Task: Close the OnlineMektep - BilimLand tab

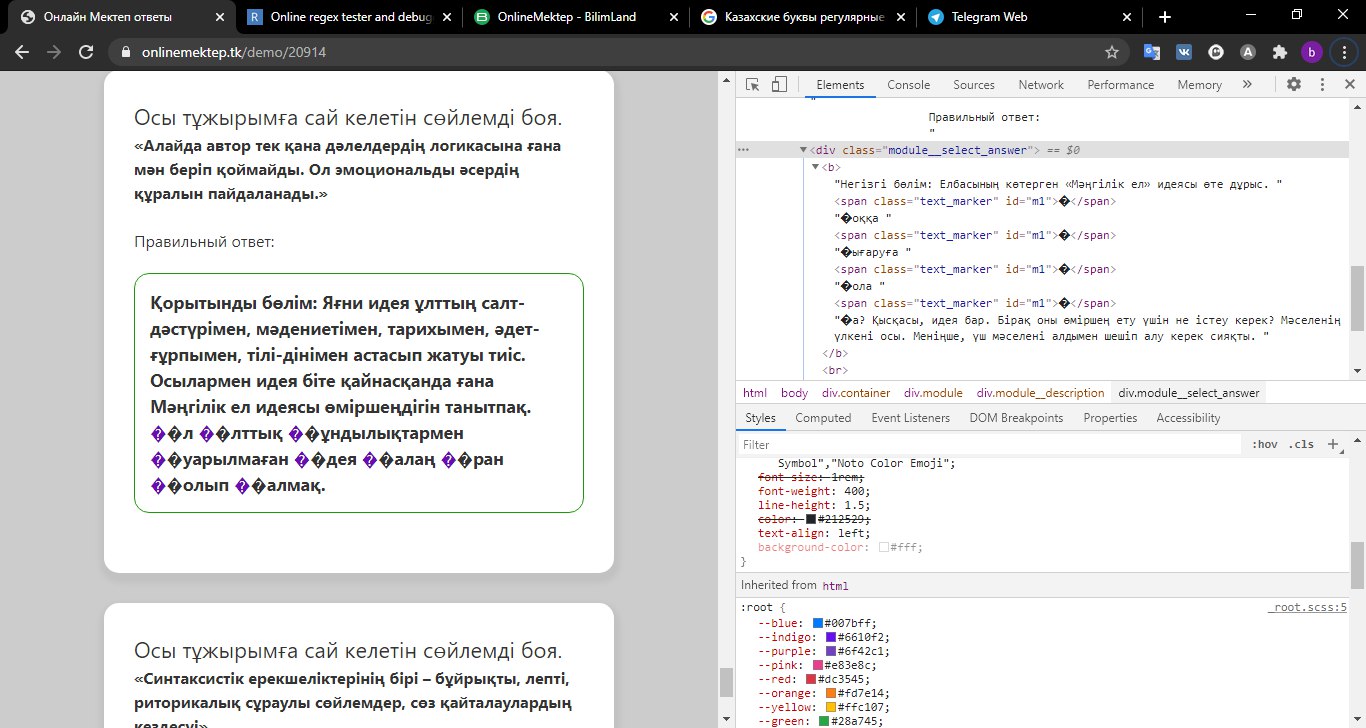Action: click(673, 17)
